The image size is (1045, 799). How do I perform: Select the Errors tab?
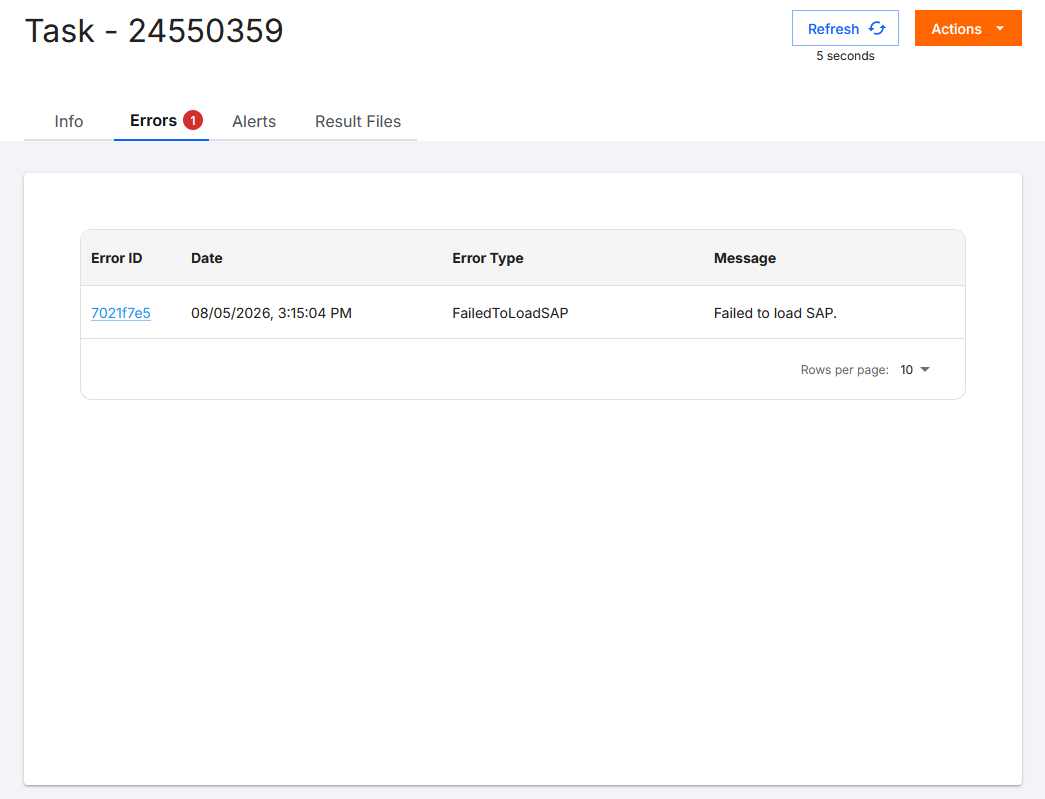[161, 121]
